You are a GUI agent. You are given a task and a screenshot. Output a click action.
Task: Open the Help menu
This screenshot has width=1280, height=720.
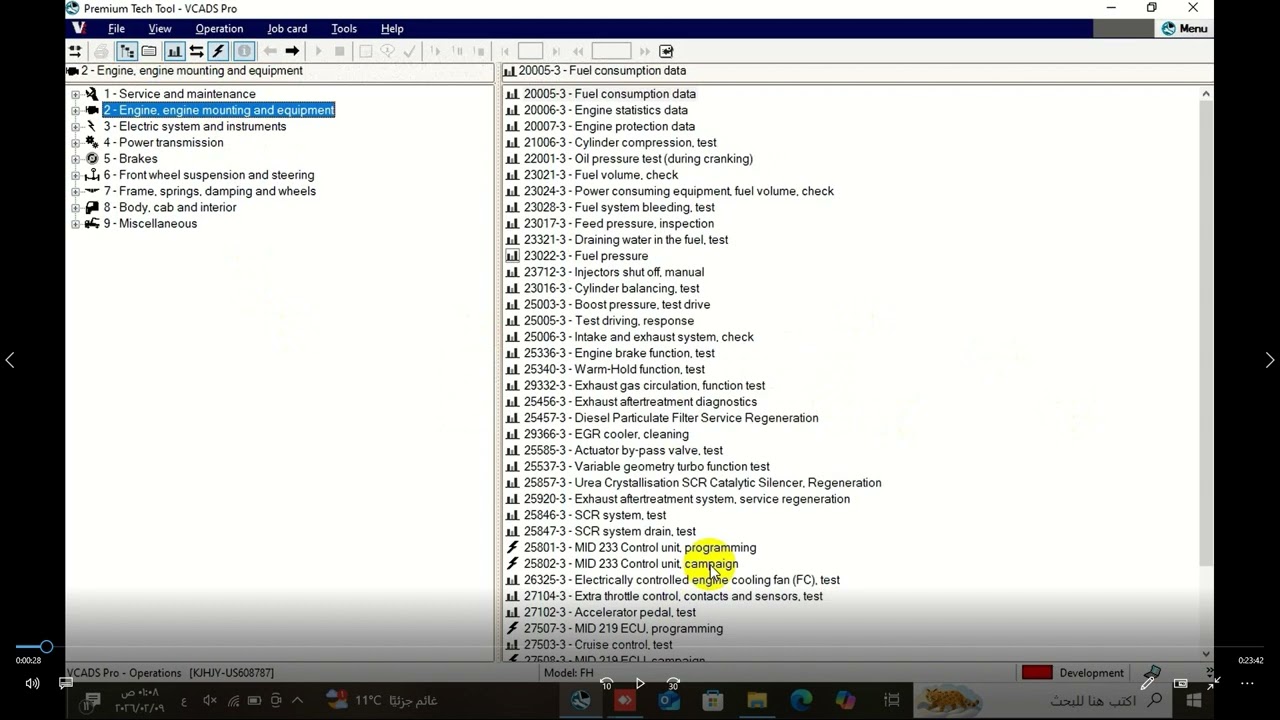coord(392,29)
